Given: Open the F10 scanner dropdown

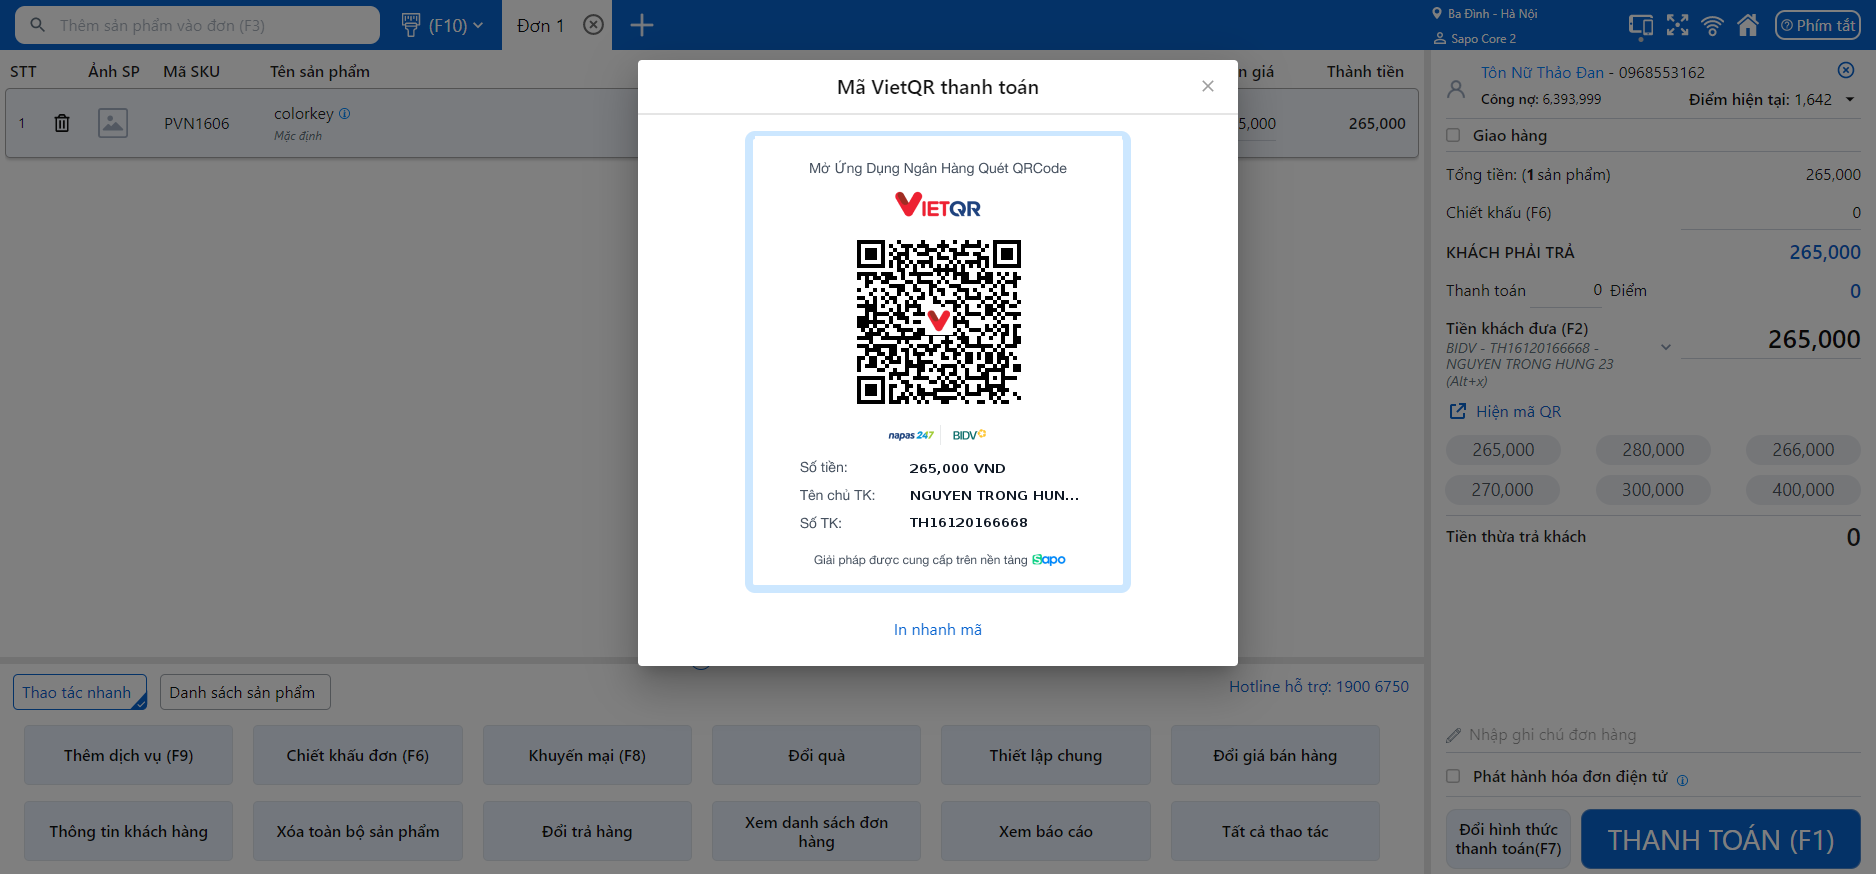Looking at the screenshot, I should [x=442, y=25].
